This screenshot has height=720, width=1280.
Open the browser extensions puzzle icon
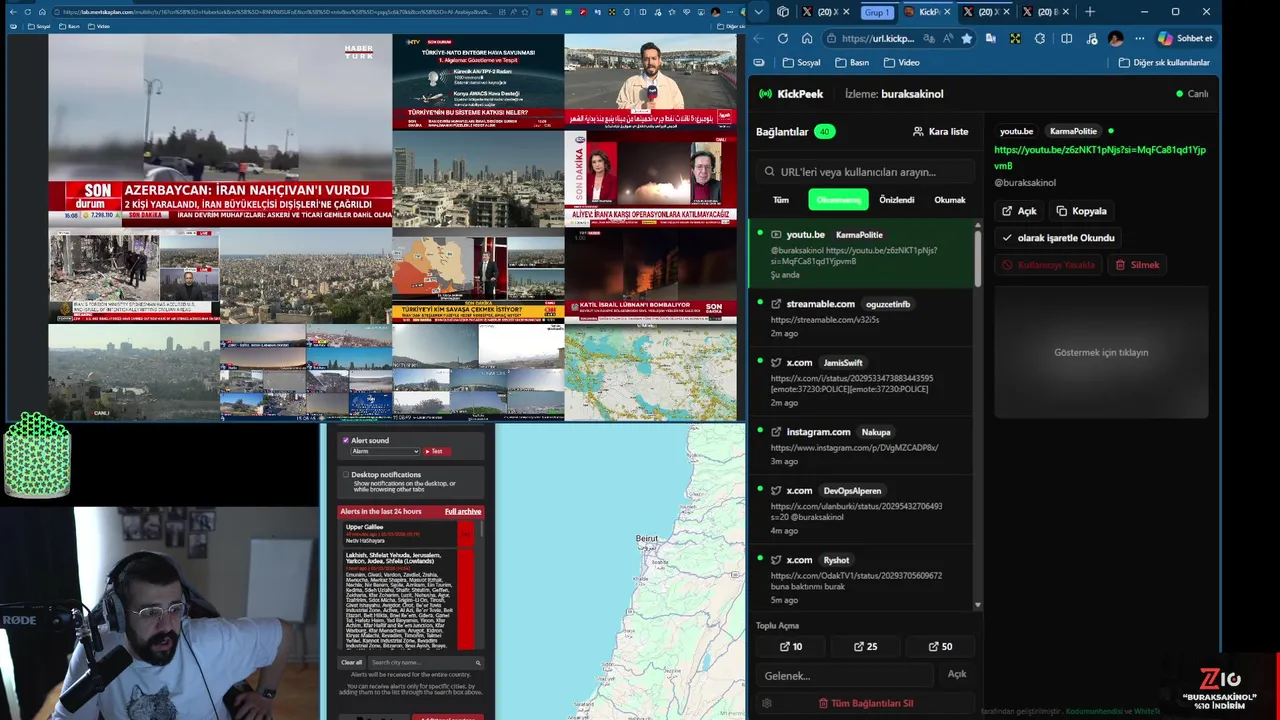pos(1040,38)
